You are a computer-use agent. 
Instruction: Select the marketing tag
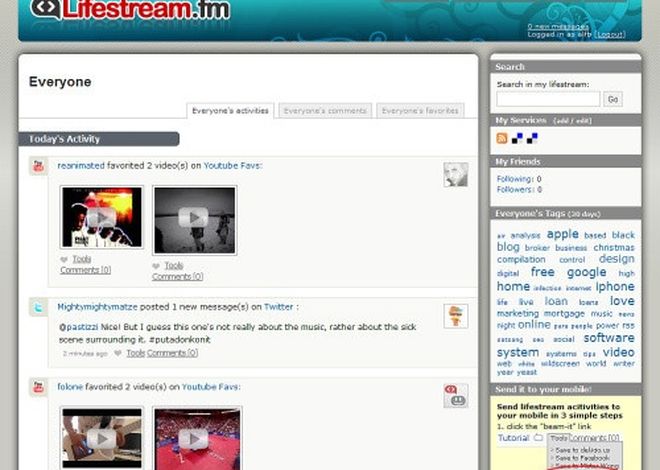pyautogui.click(x=518, y=313)
